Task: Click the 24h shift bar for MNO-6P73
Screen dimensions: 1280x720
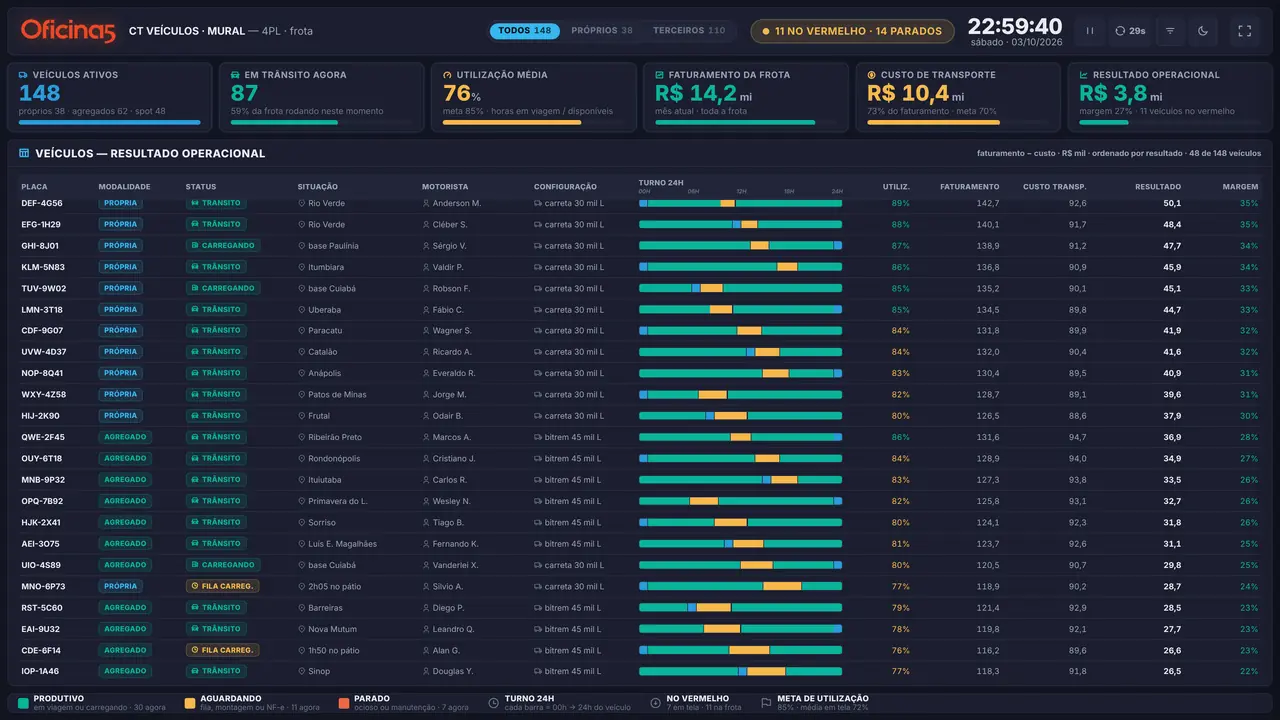Action: 740,586
